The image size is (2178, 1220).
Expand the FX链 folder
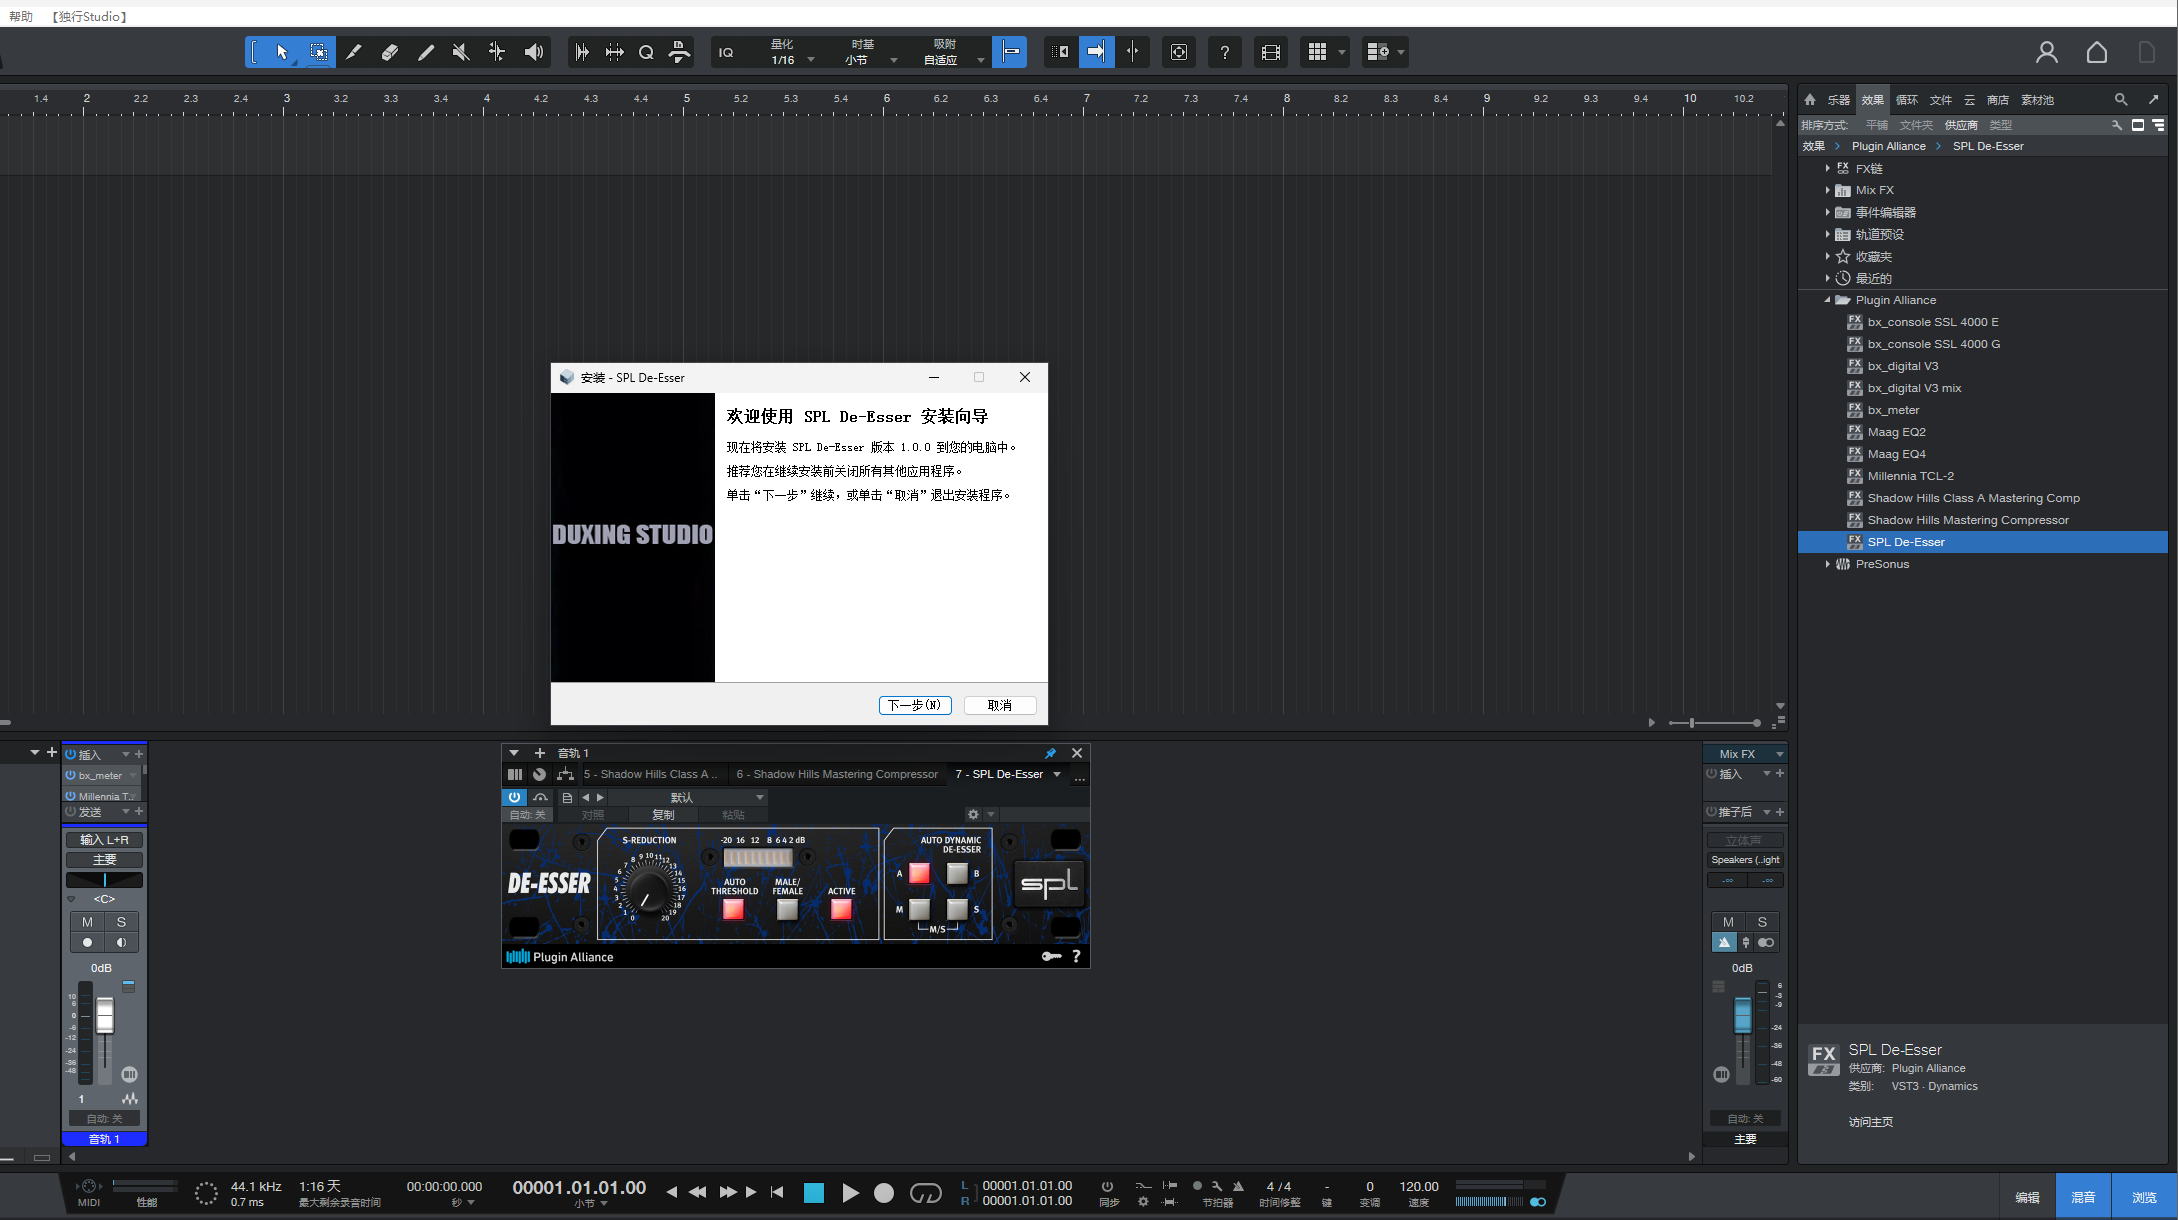coord(1827,168)
